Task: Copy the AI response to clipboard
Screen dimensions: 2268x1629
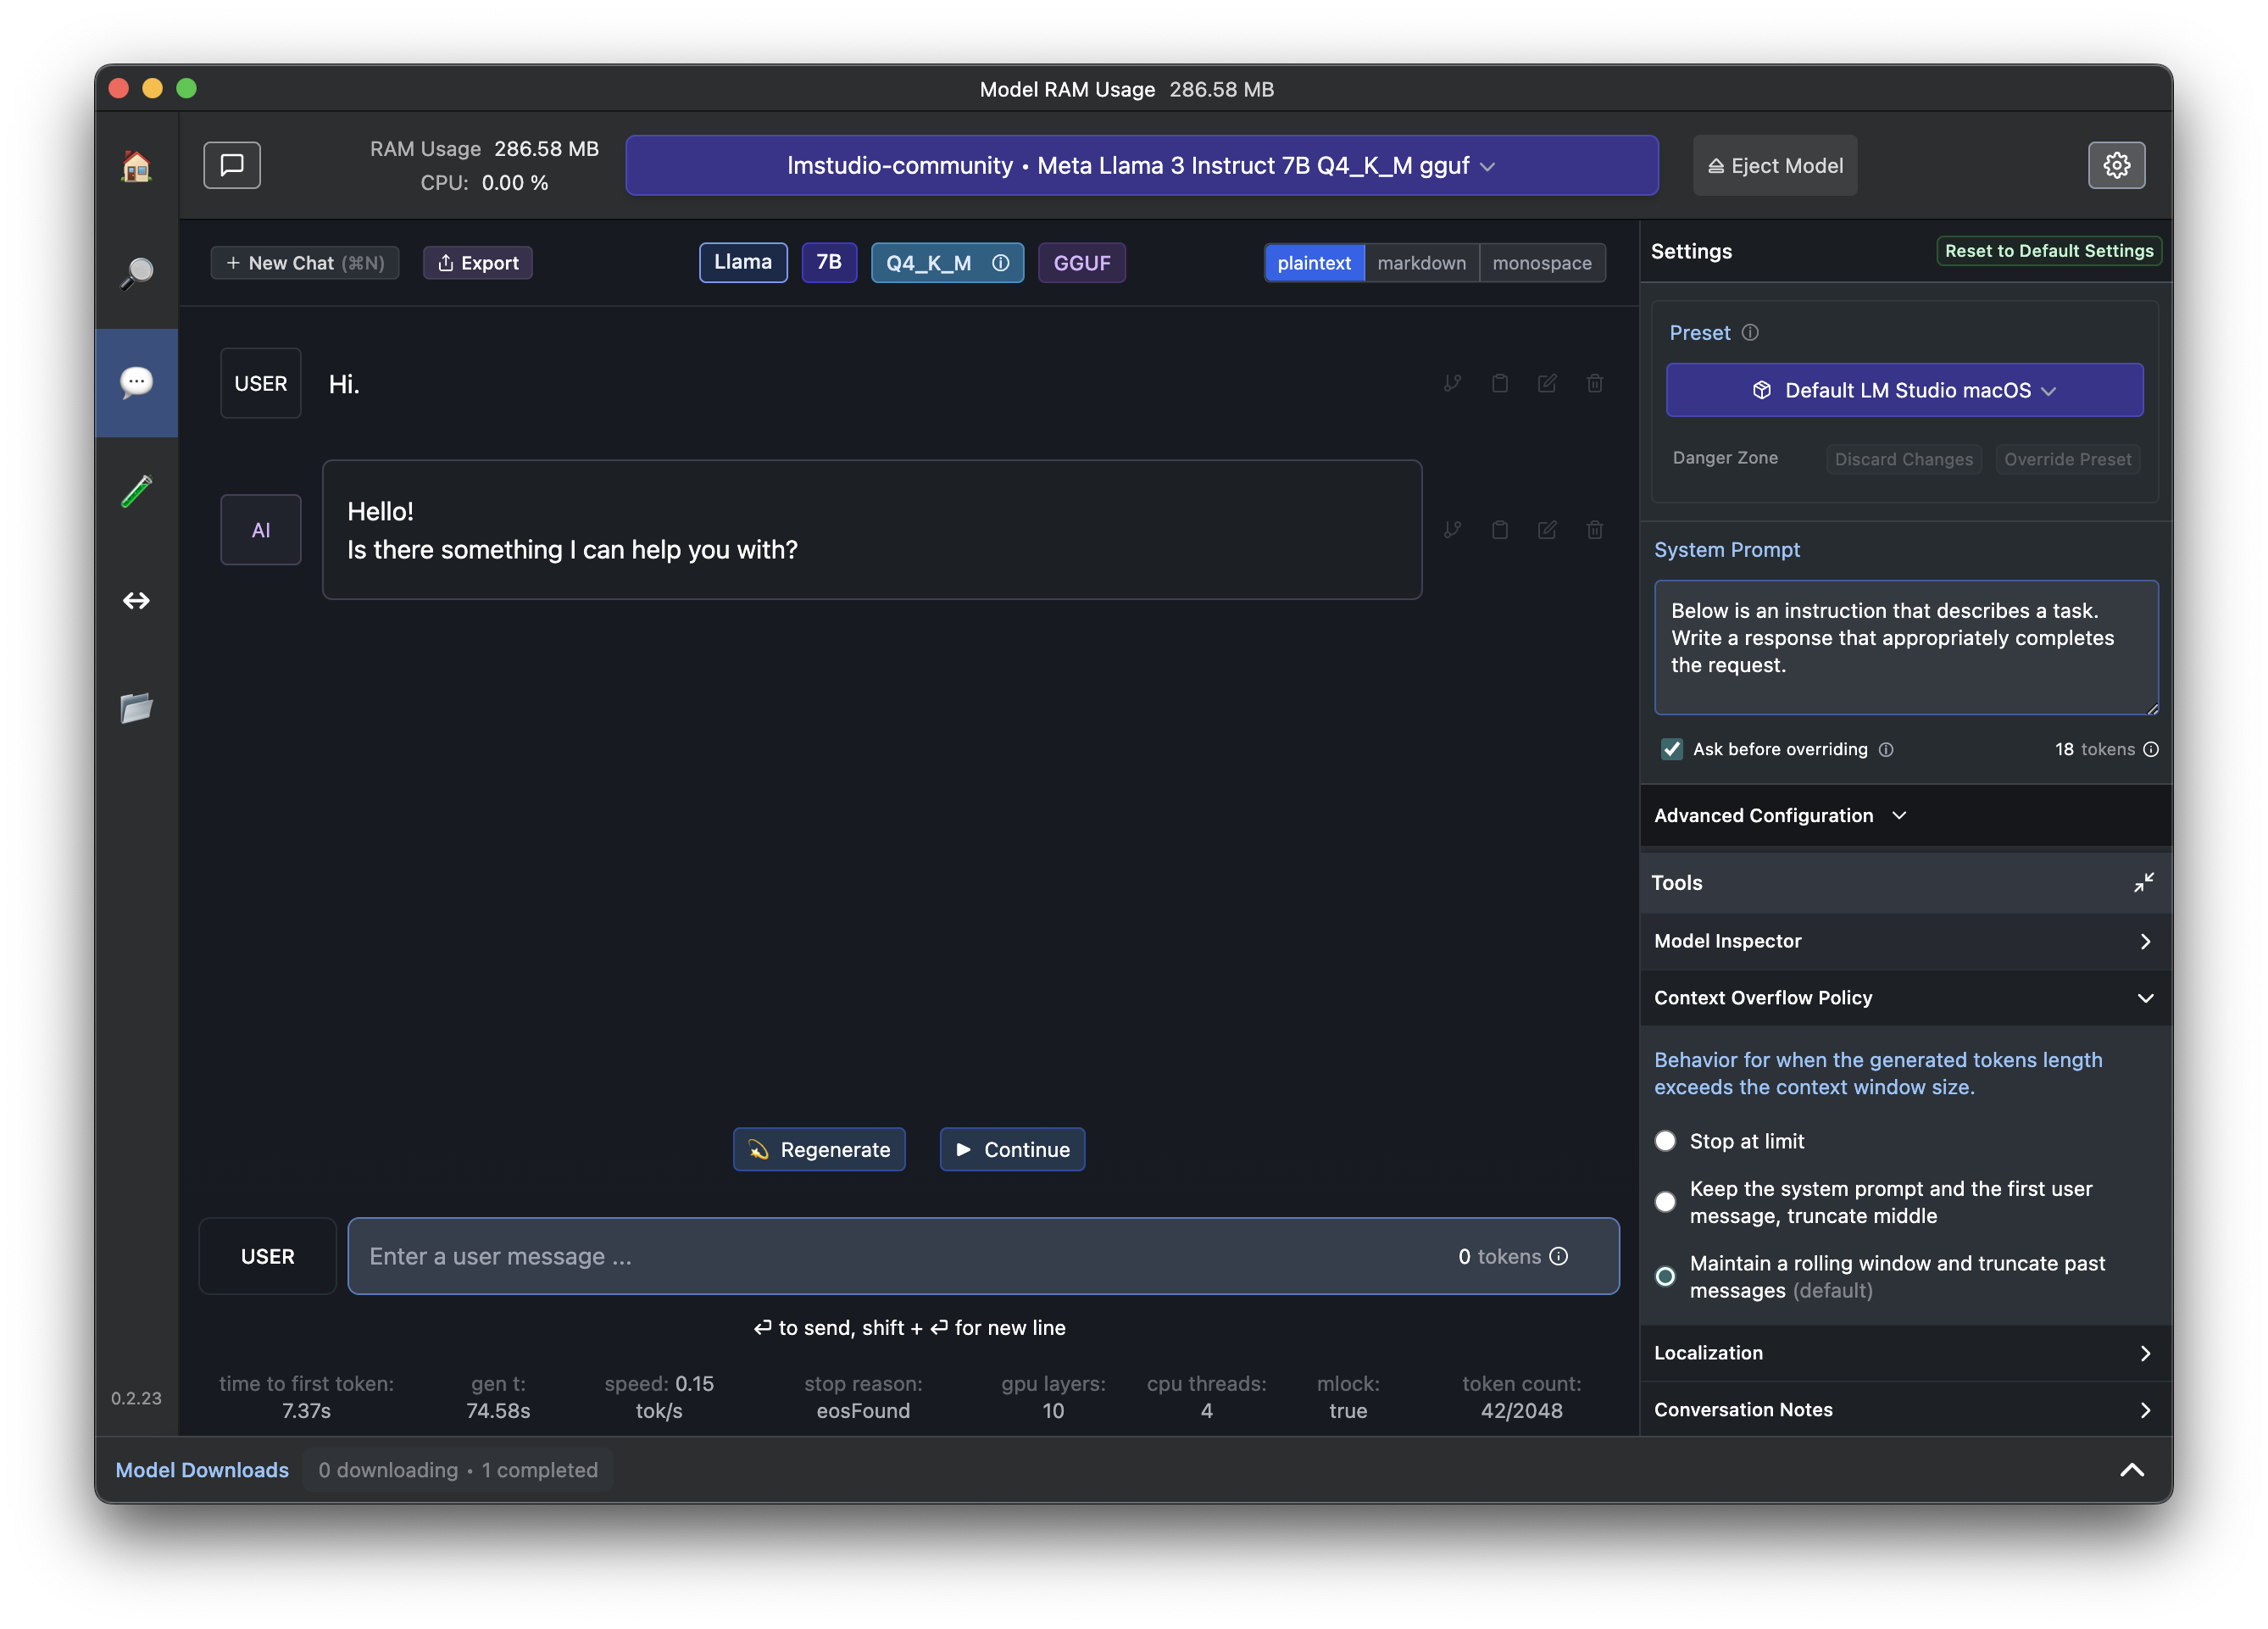Action: click(x=1499, y=530)
